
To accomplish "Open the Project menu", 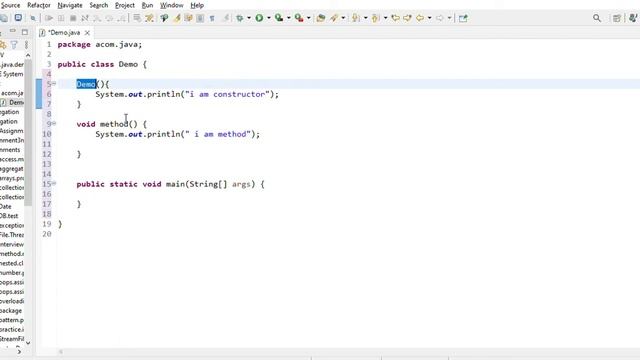I will (124, 5).
